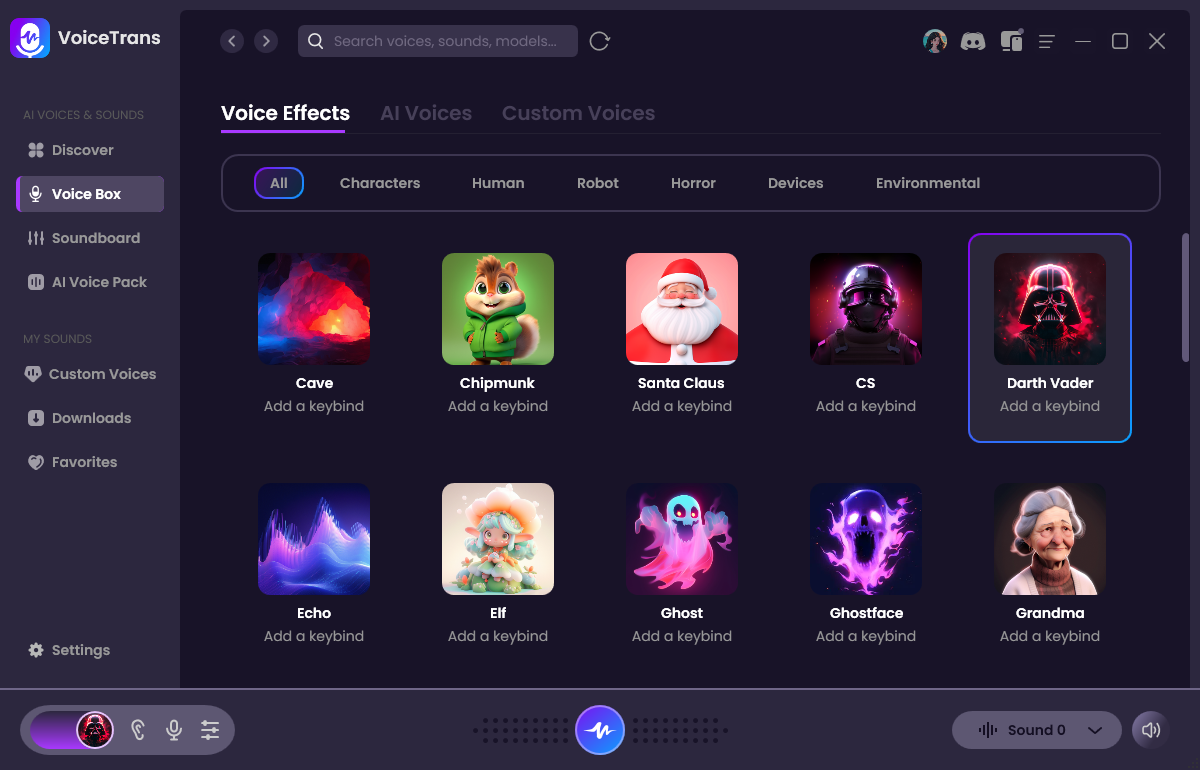Mute the output with the speaker icon
The image size is (1200, 770).
pyautogui.click(x=1150, y=730)
